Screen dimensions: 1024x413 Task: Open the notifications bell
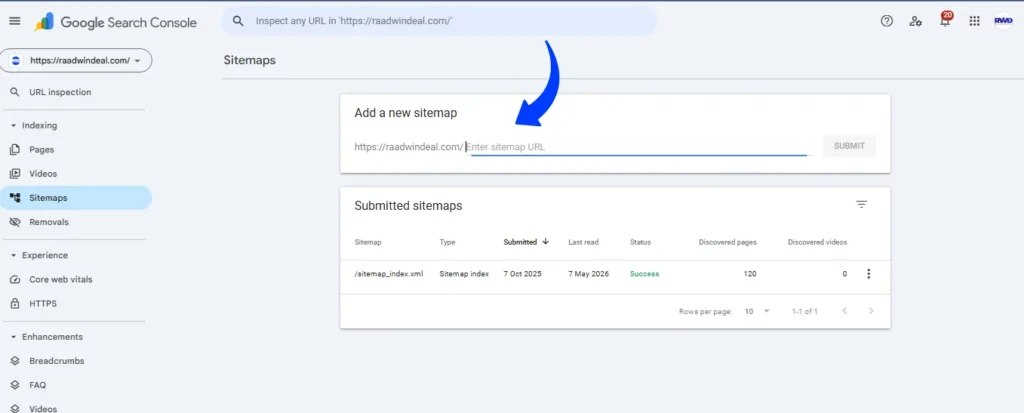point(945,21)
